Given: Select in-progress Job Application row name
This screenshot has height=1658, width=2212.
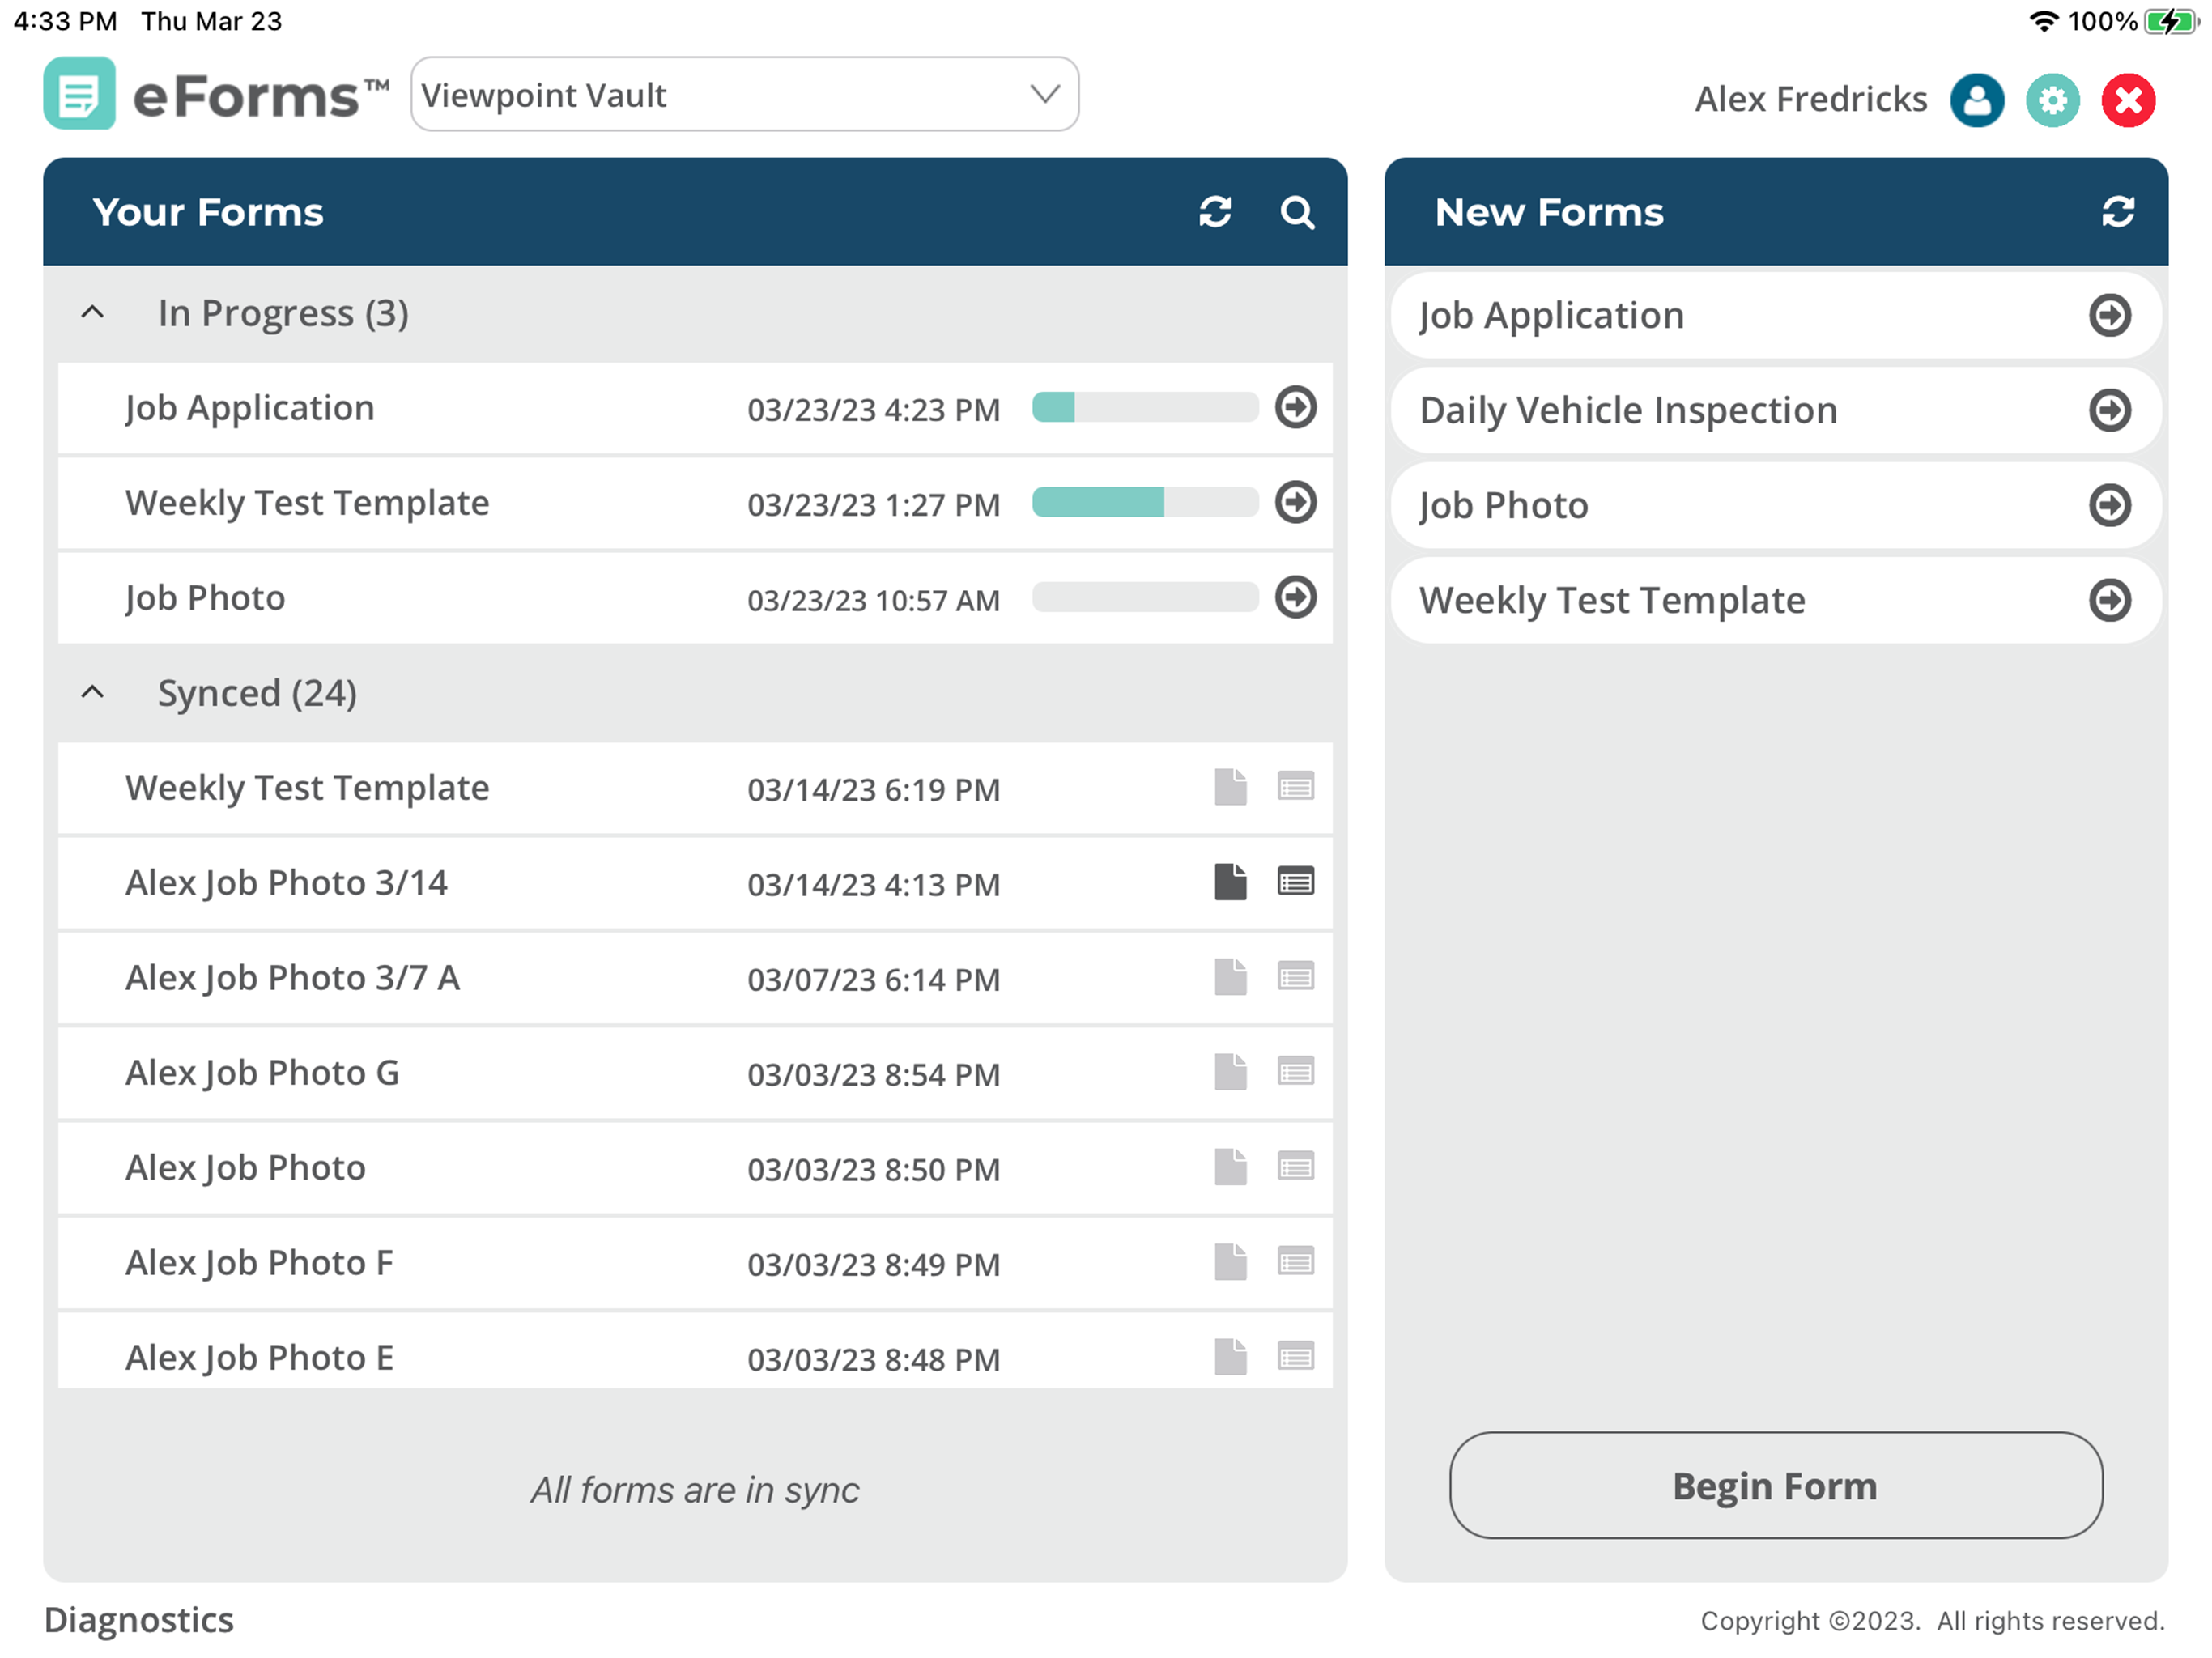Looking at the screenshot, I should point(250,408).
